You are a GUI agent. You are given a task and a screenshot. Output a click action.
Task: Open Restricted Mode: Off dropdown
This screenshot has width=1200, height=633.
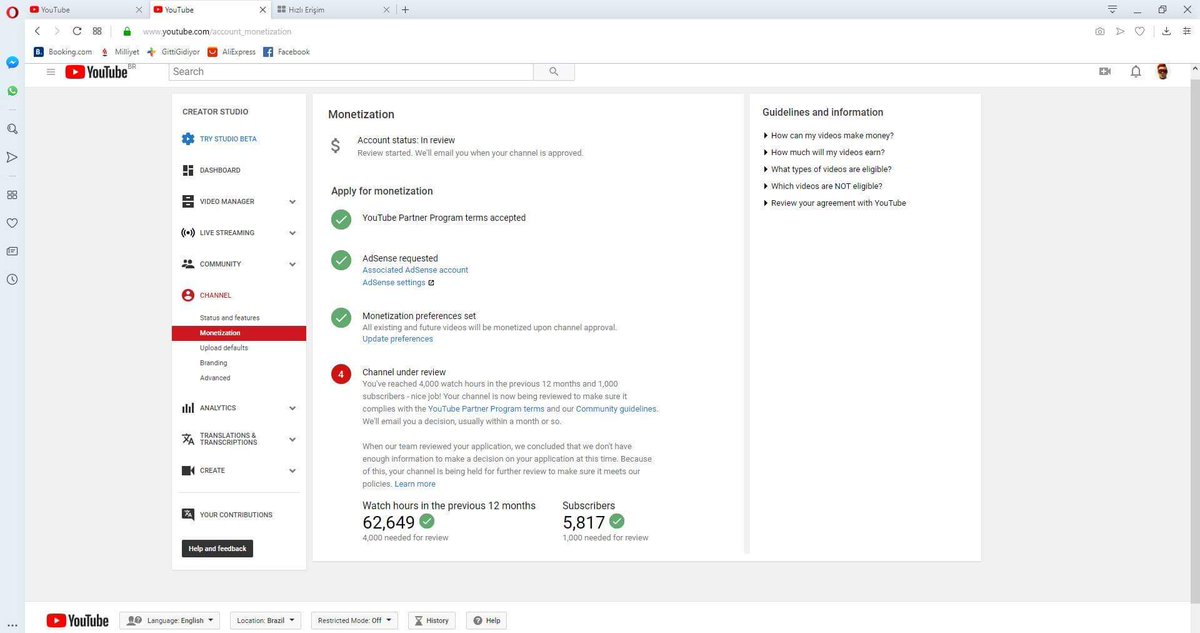[x=355, y=621]
